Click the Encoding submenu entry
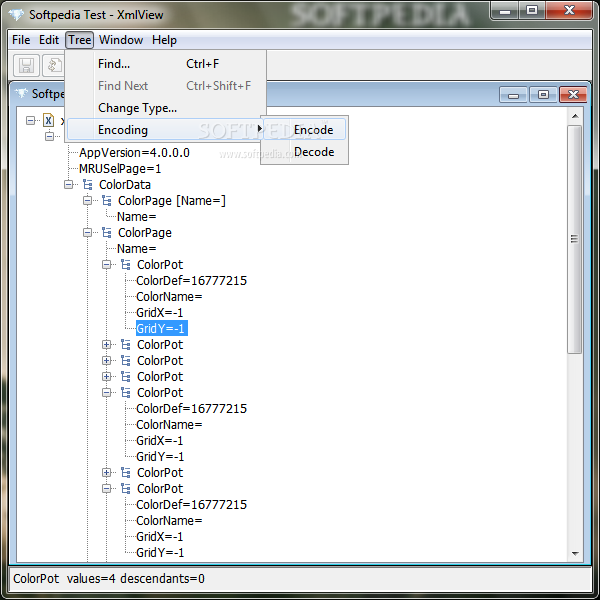The height and width of the screenshot is (600, 600). point(166,130)
